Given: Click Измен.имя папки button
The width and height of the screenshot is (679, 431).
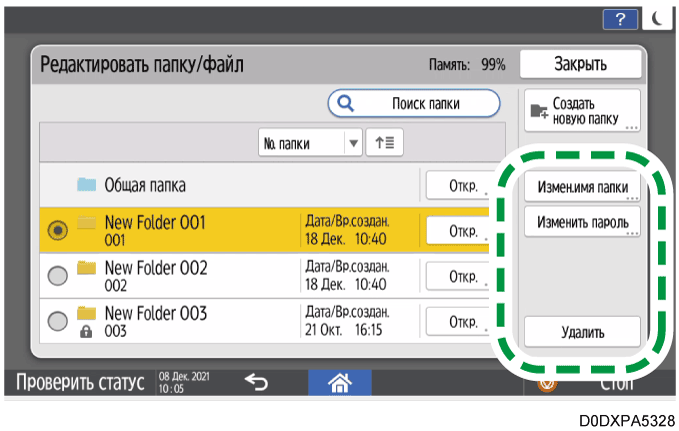Looking at the screenshot, I should tap(582, 186).
